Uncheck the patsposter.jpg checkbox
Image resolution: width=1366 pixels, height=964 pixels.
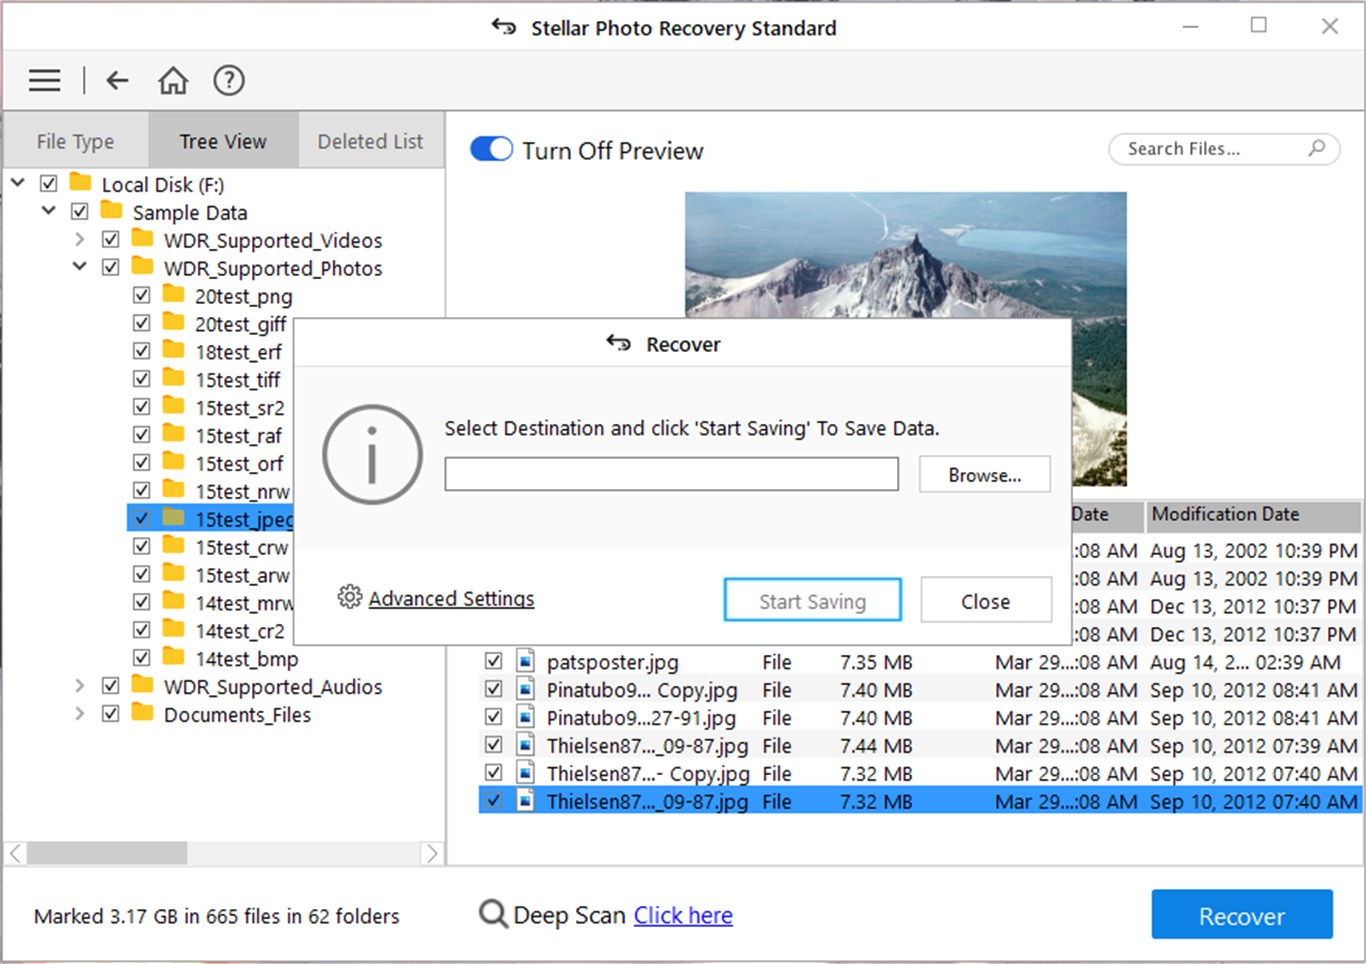point(493,661)
